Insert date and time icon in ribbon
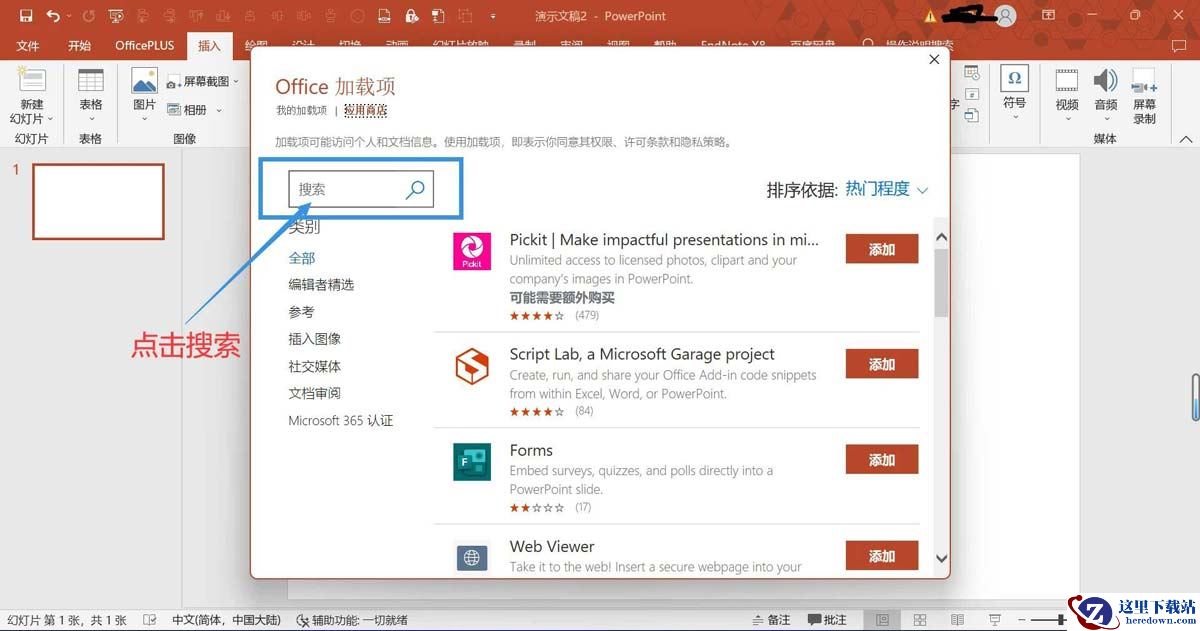Viewport: 1200px width, 631px height. click(971, 73)
